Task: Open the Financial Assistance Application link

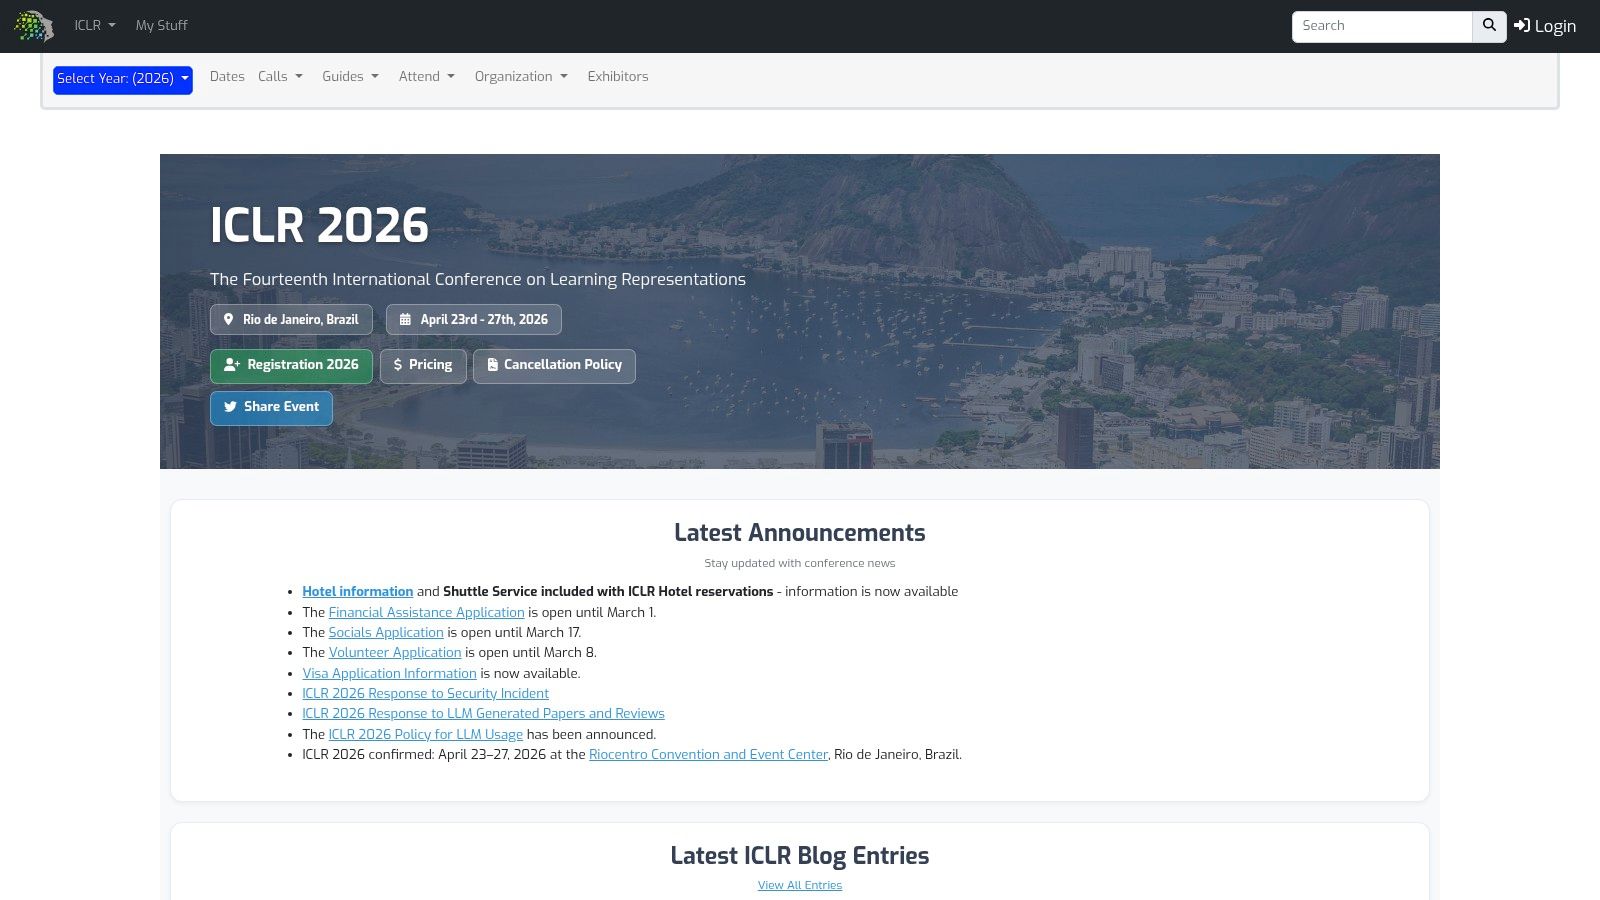Action: [x=427, y=613]
